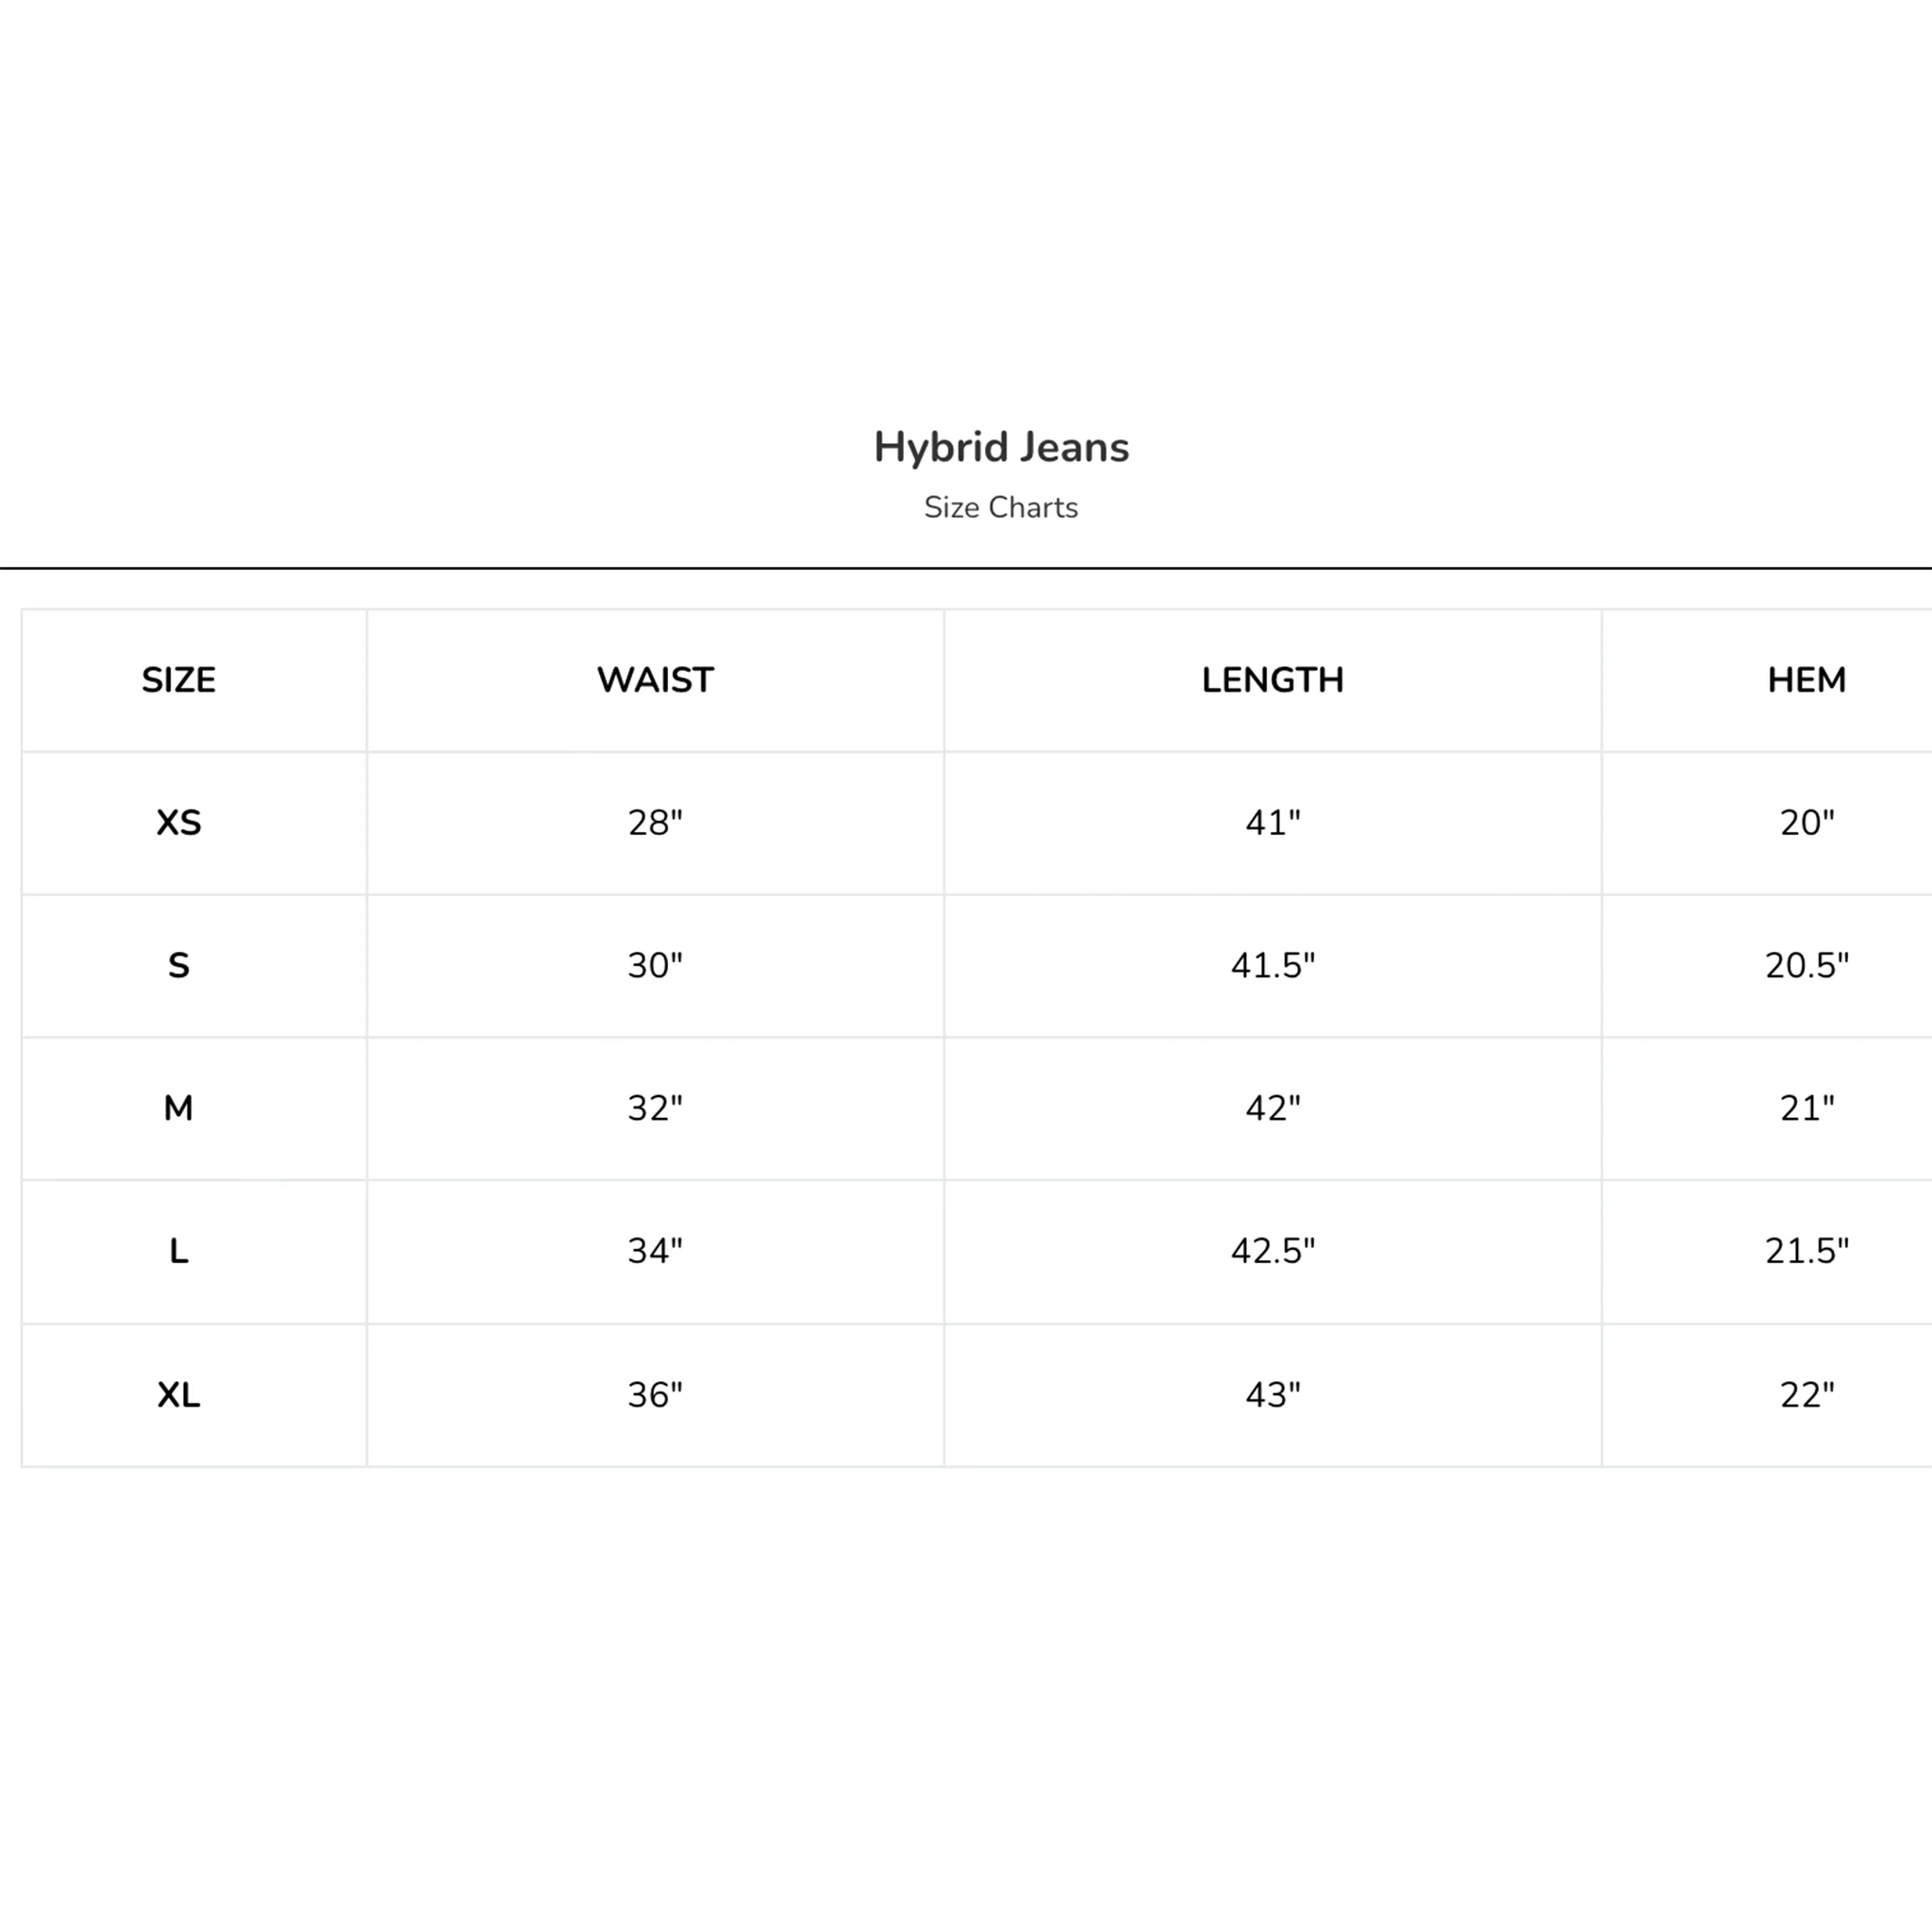This screenshot has width=1932, height=1932.
Task: Click the XS size row label
Action: pos(179,823)
